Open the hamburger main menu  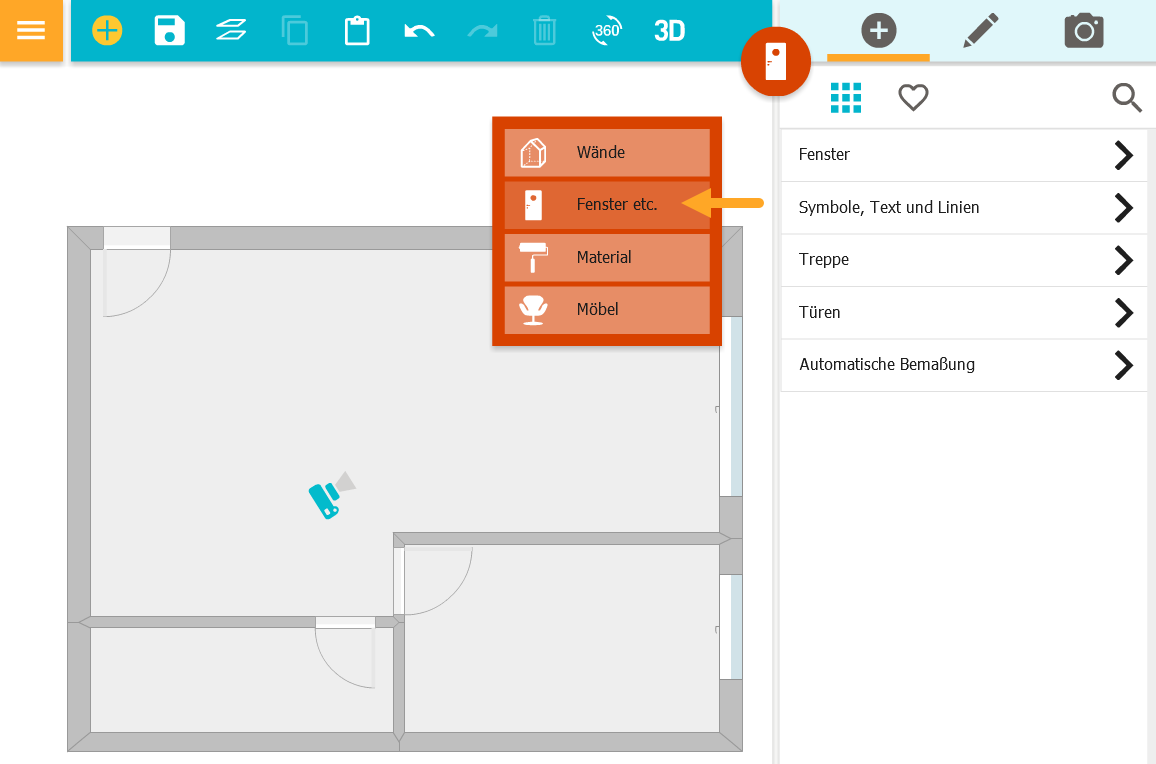point(31,30)
